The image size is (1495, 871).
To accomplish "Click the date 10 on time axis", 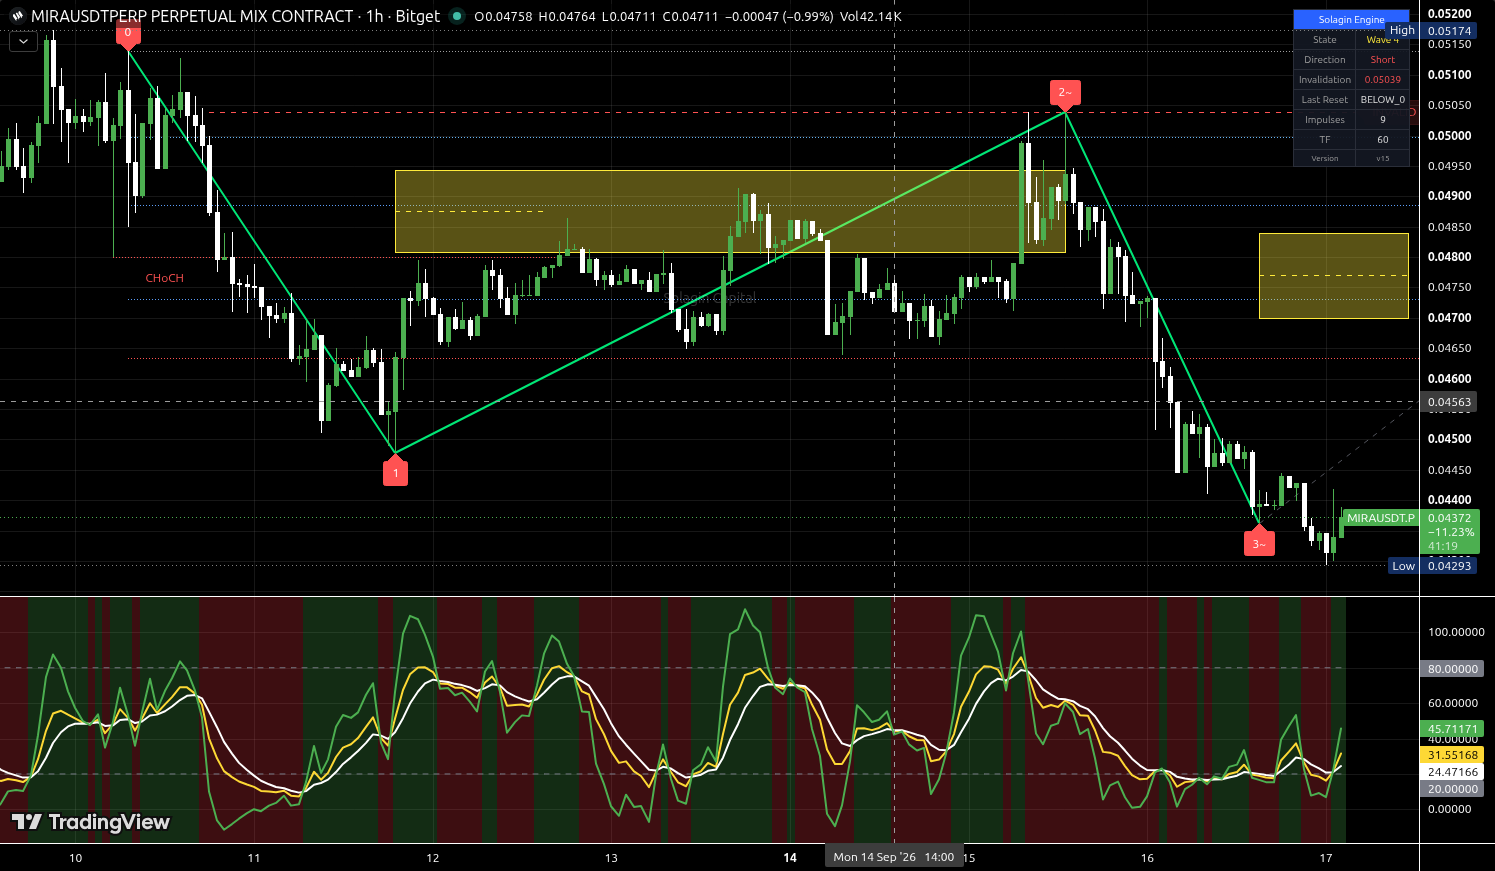I will [x=76, y=858].
